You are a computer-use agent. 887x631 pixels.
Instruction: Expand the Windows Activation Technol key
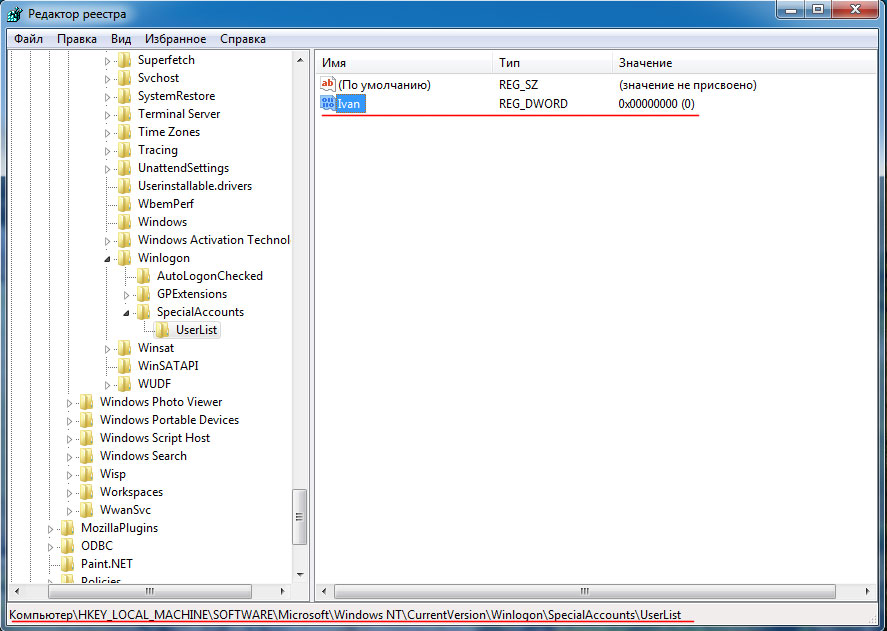coord(107,241)
